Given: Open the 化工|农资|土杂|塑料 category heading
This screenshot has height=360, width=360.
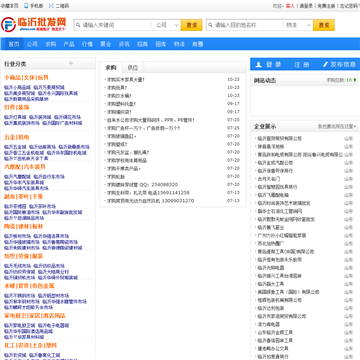Looking at the screenshot, I should [x=30, y=345].
